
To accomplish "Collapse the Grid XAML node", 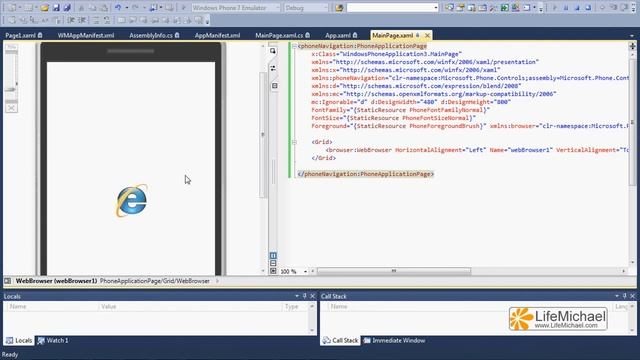I will pos(294,142).
